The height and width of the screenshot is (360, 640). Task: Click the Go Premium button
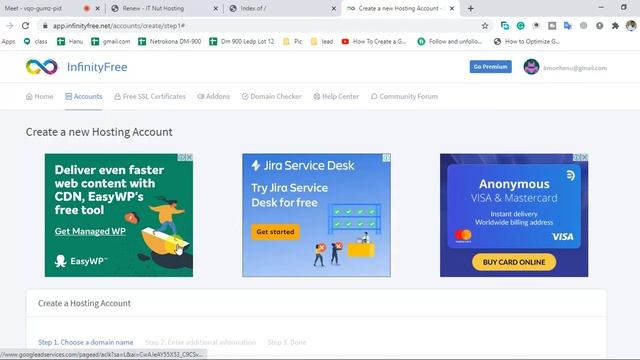click(x=490, y=67)
